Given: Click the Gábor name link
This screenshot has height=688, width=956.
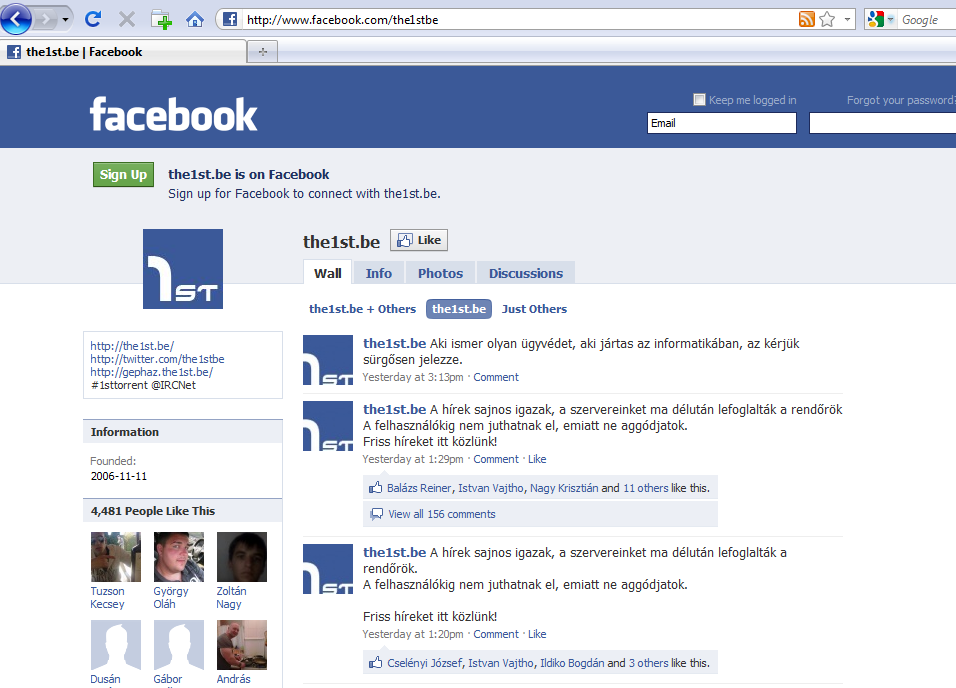Looking at the screenshot, I should click(x=168, y=679).
